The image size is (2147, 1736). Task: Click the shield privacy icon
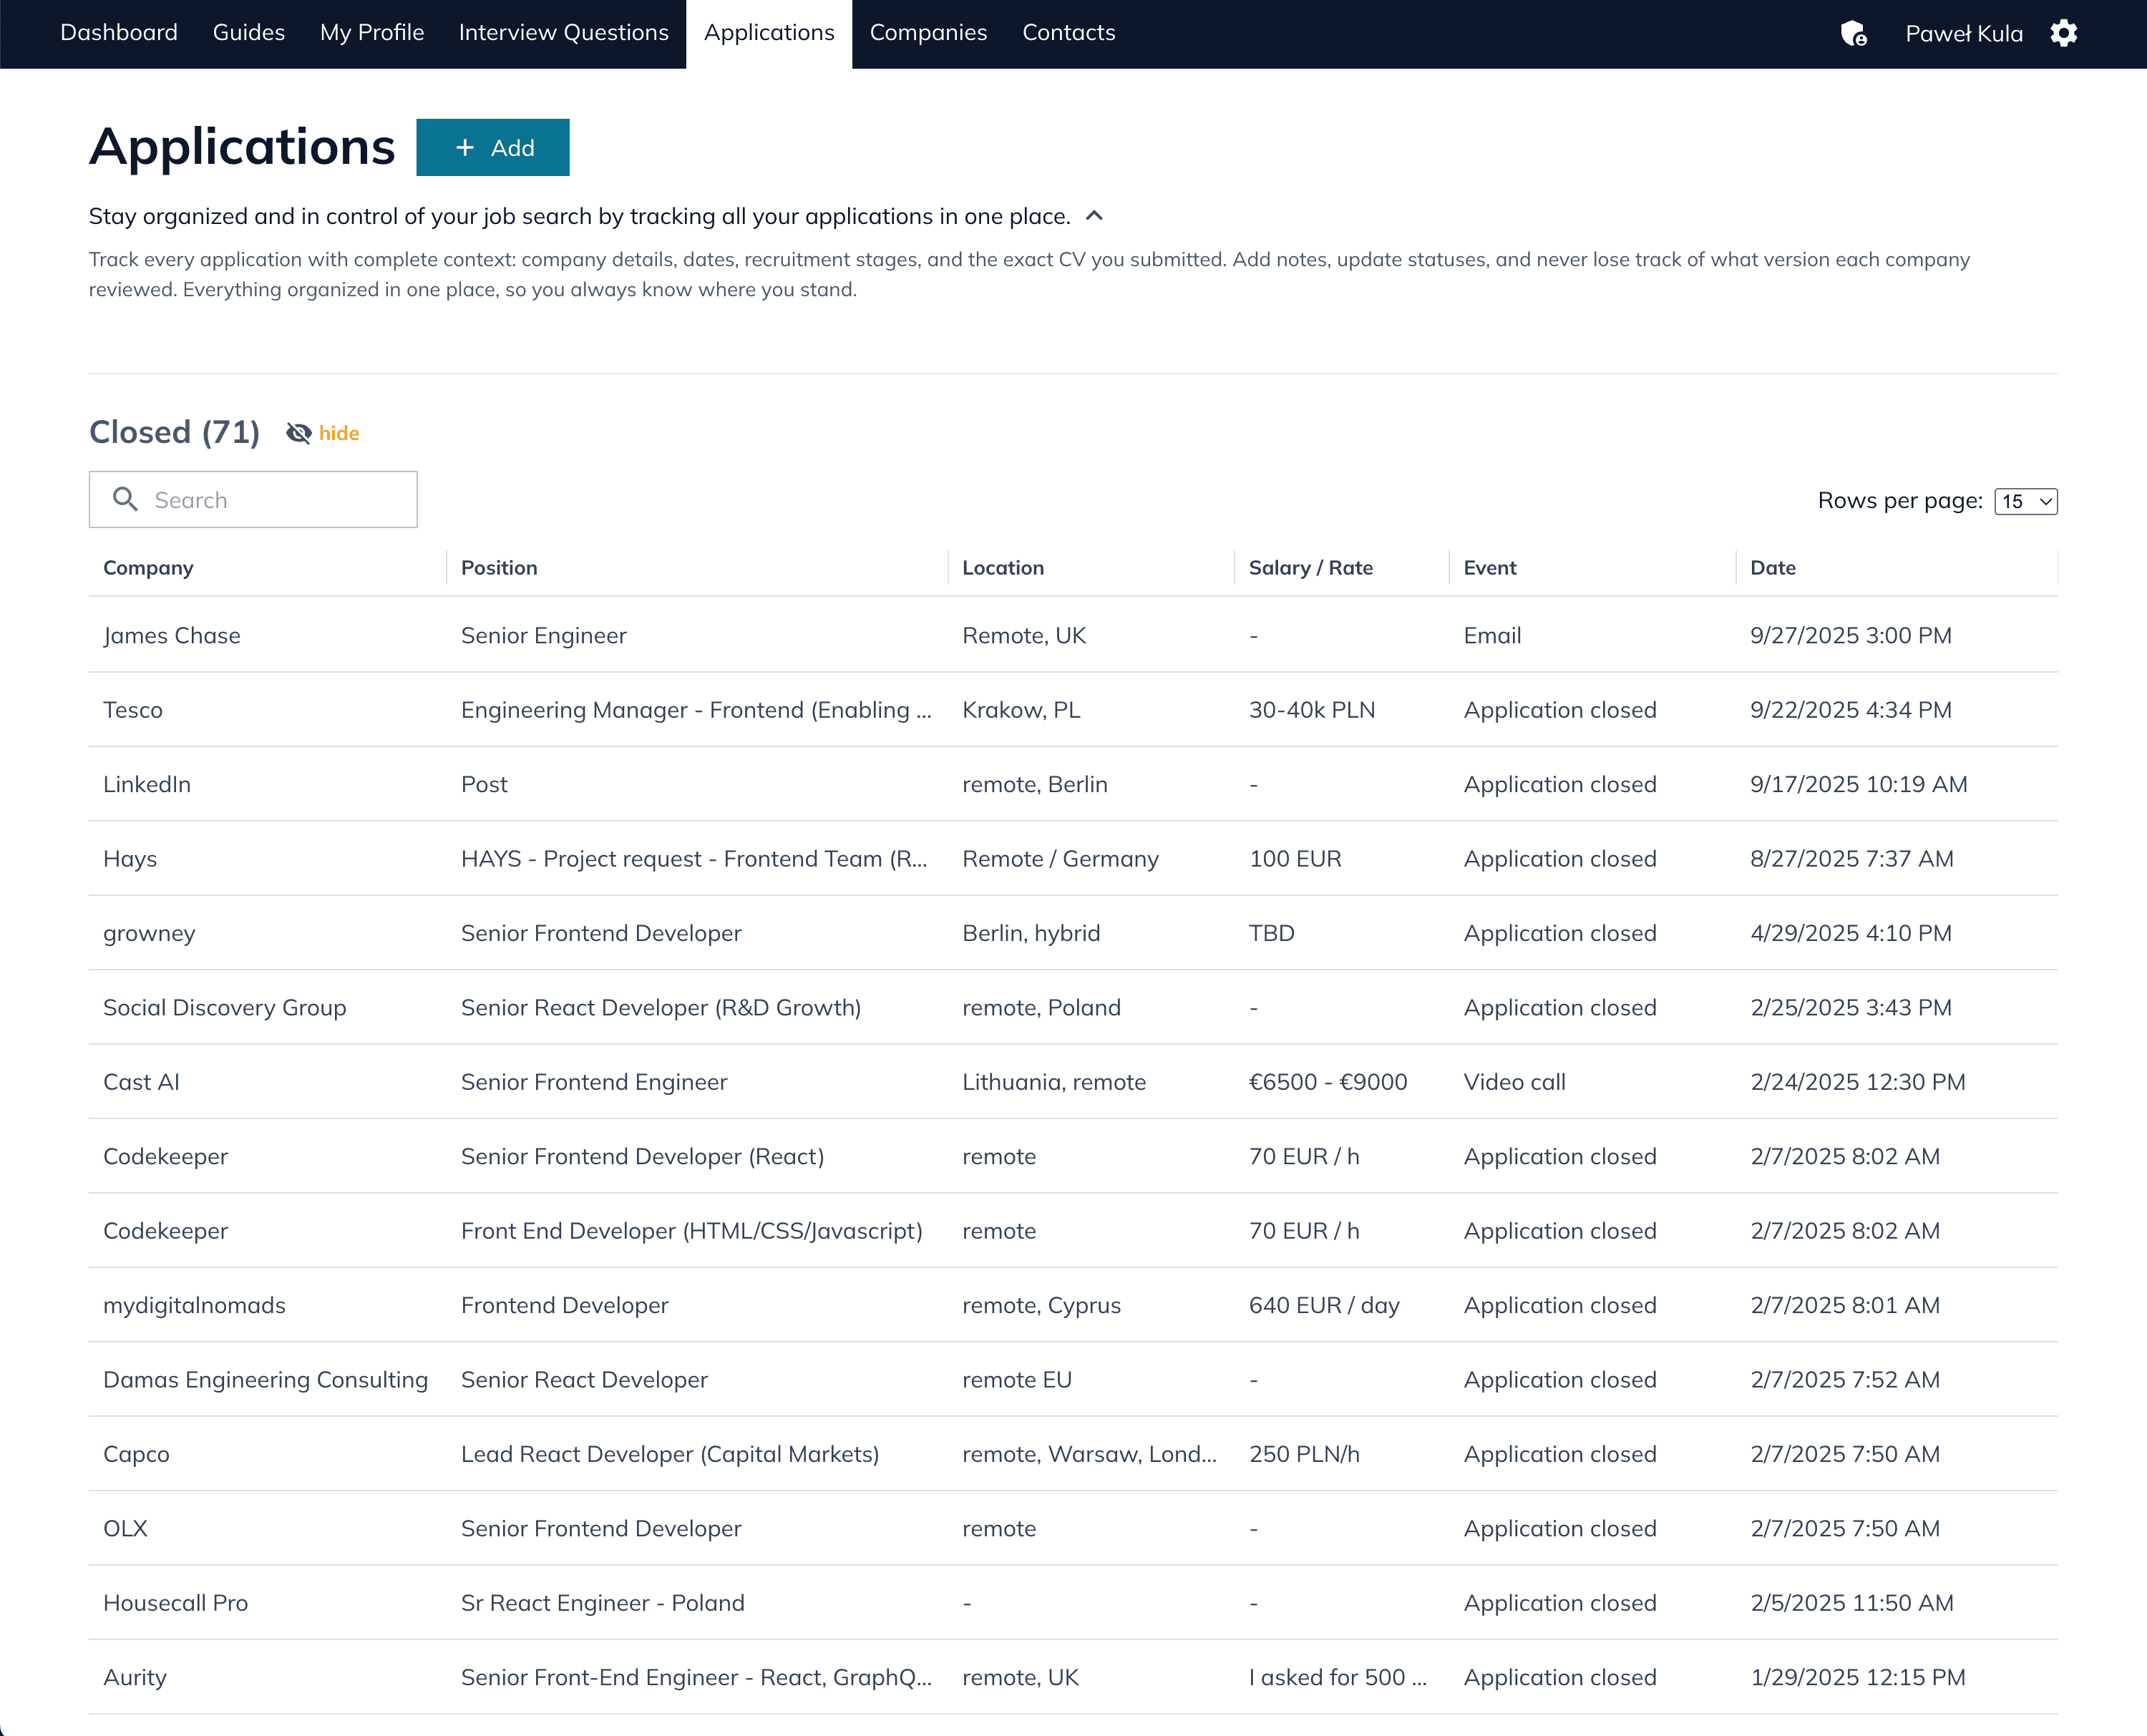(x=1853, y=33)
